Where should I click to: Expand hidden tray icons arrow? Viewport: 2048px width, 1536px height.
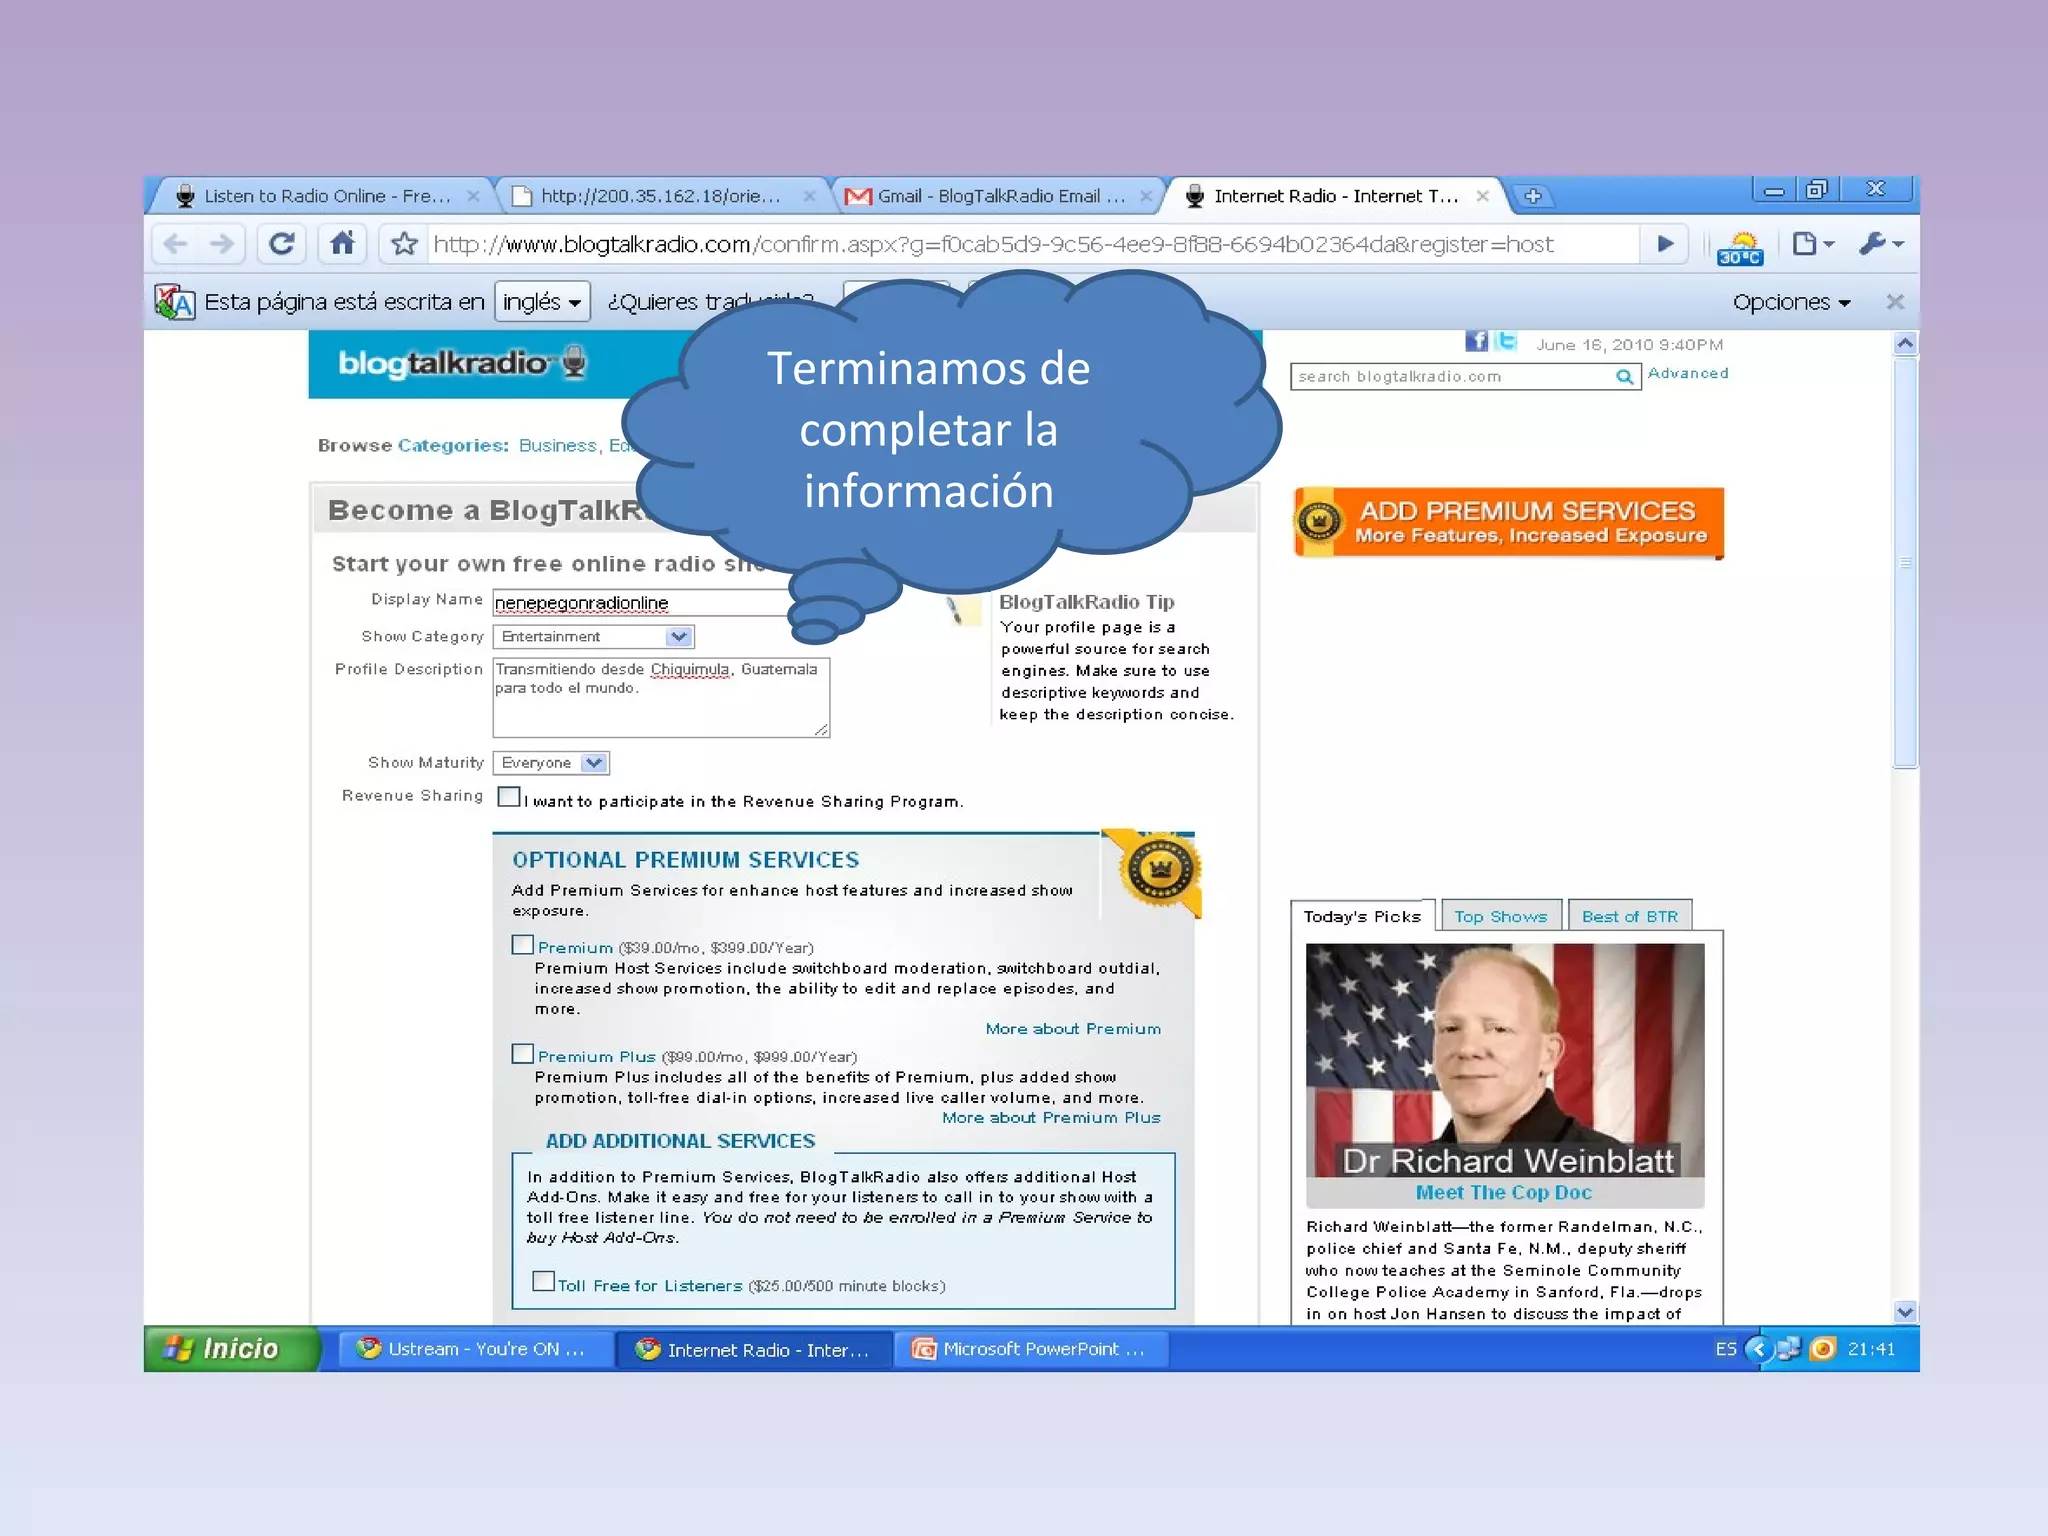(x=1758, y=1349)
